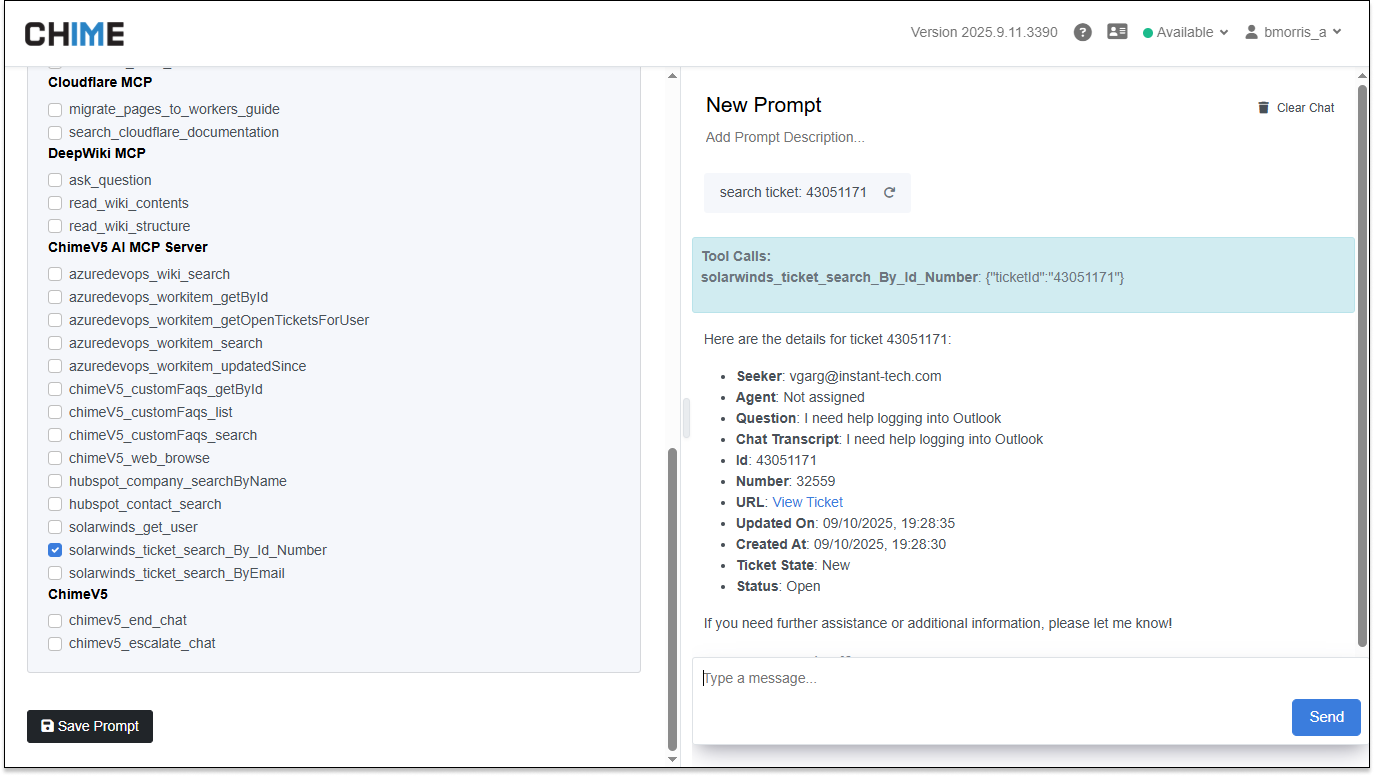The width and height of the screenshot is (1374, 776).
Task: Edit the New Prompt title
Action: tap(764, 105)
